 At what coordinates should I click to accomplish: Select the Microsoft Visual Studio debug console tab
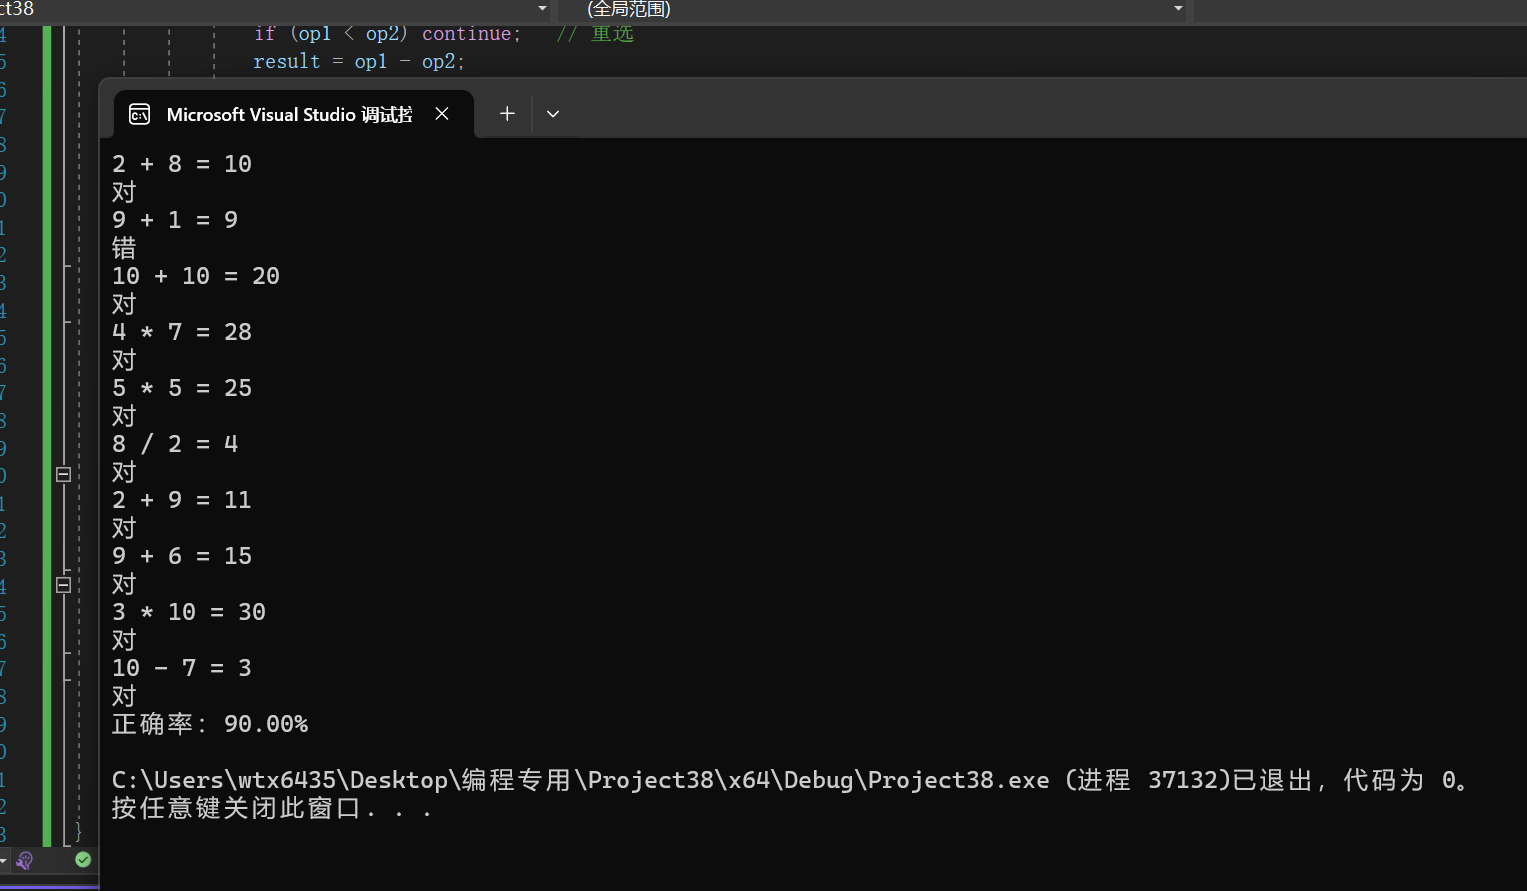[x=292, y=114]
